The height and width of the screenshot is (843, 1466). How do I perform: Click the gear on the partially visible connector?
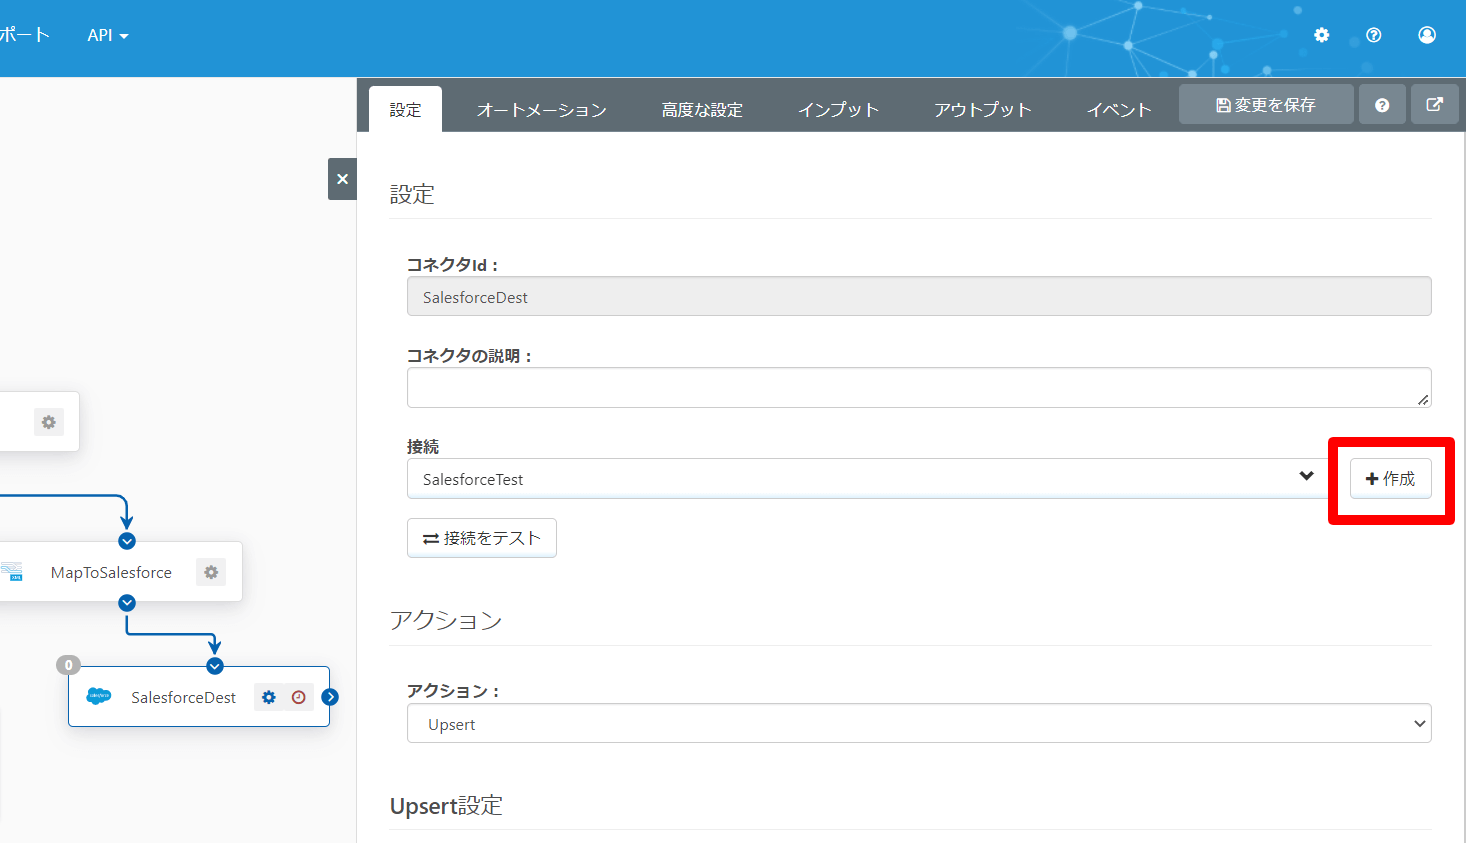tap(49, 422)
